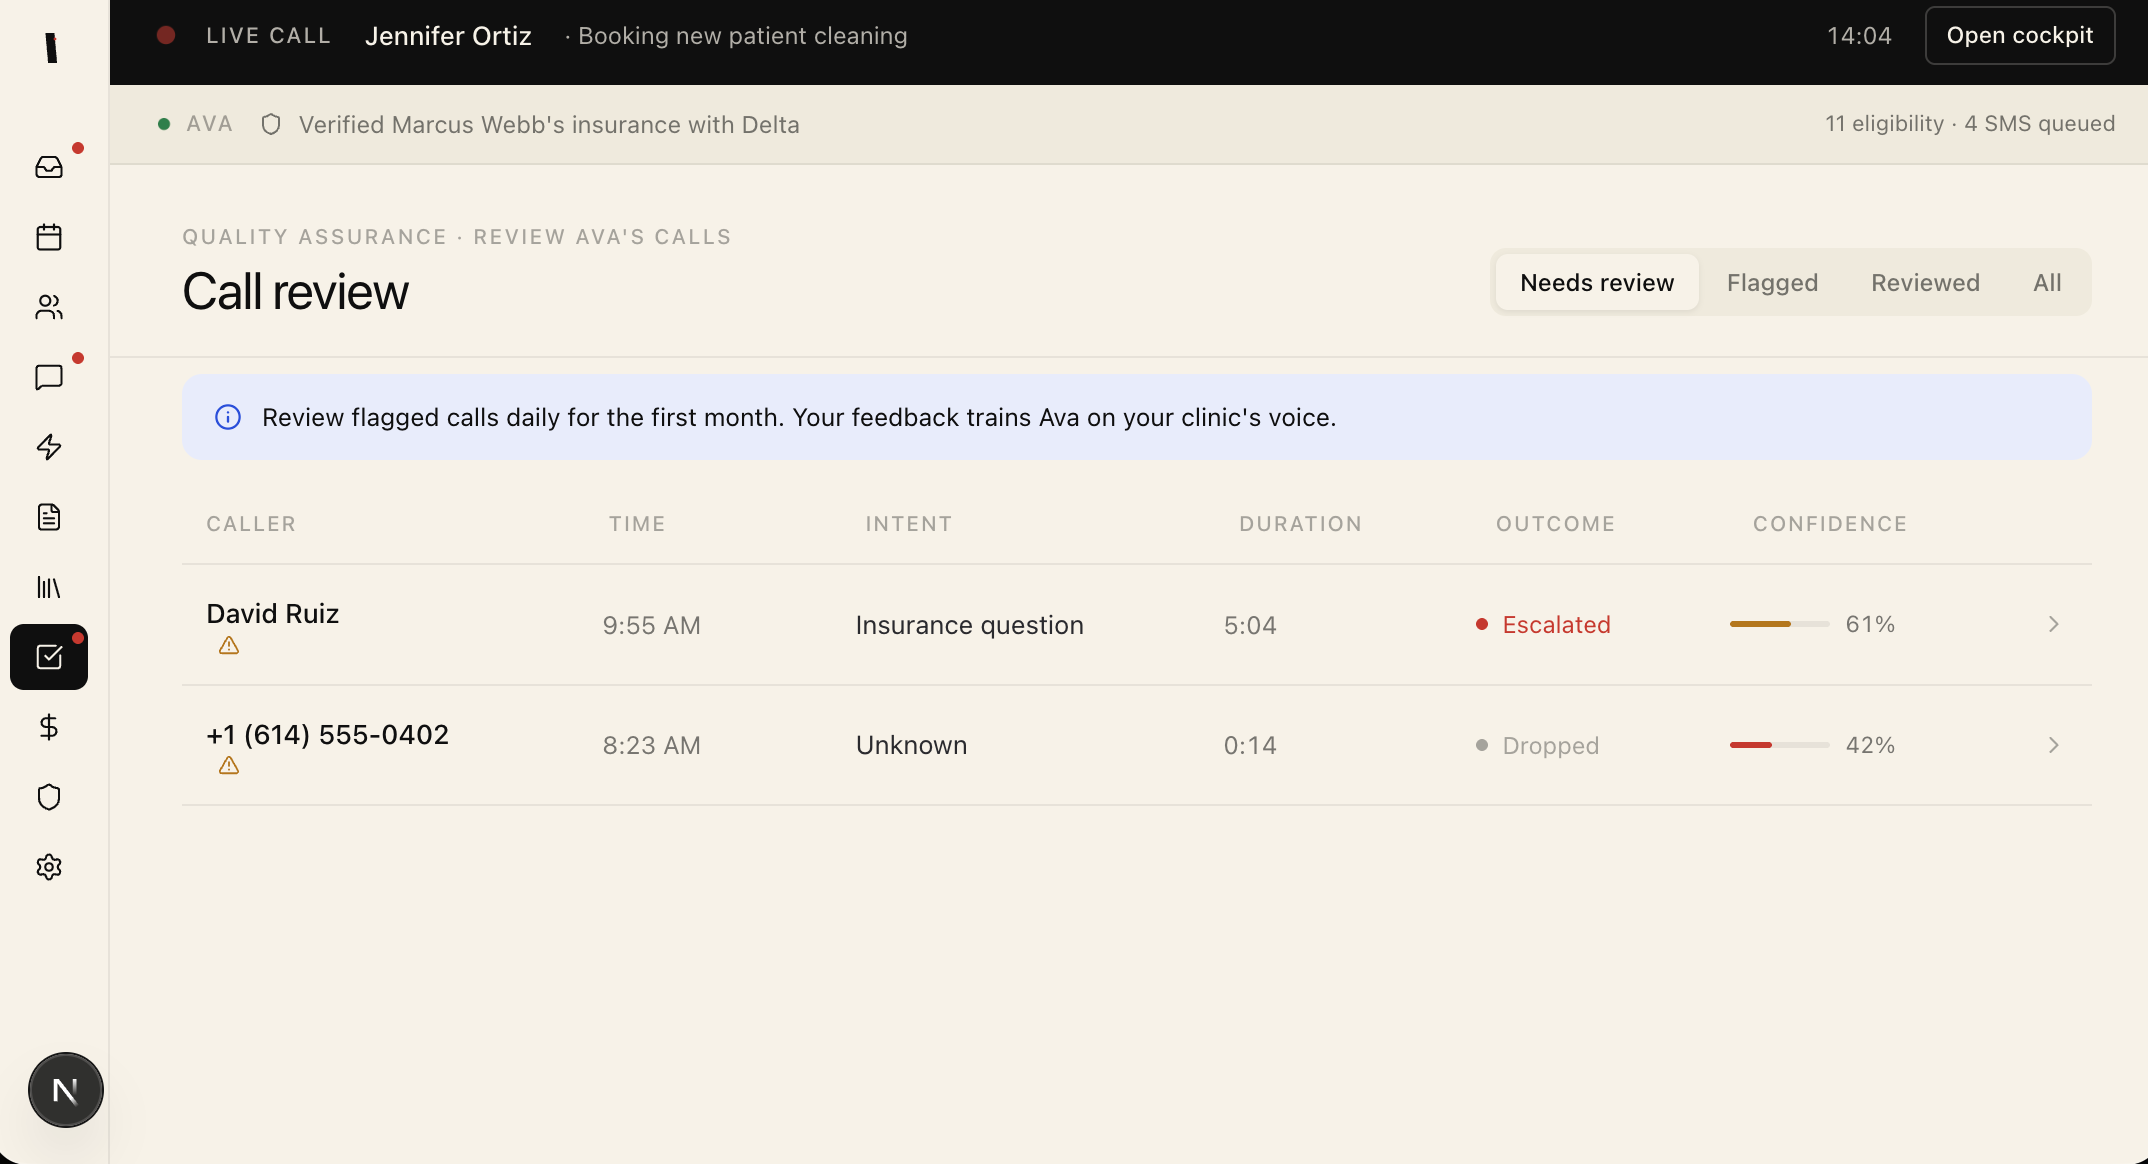Expand the +1 (614) 555-0402 row chevron
This screenshot has width=2148, height=1164.
(x=2053, y=745)
